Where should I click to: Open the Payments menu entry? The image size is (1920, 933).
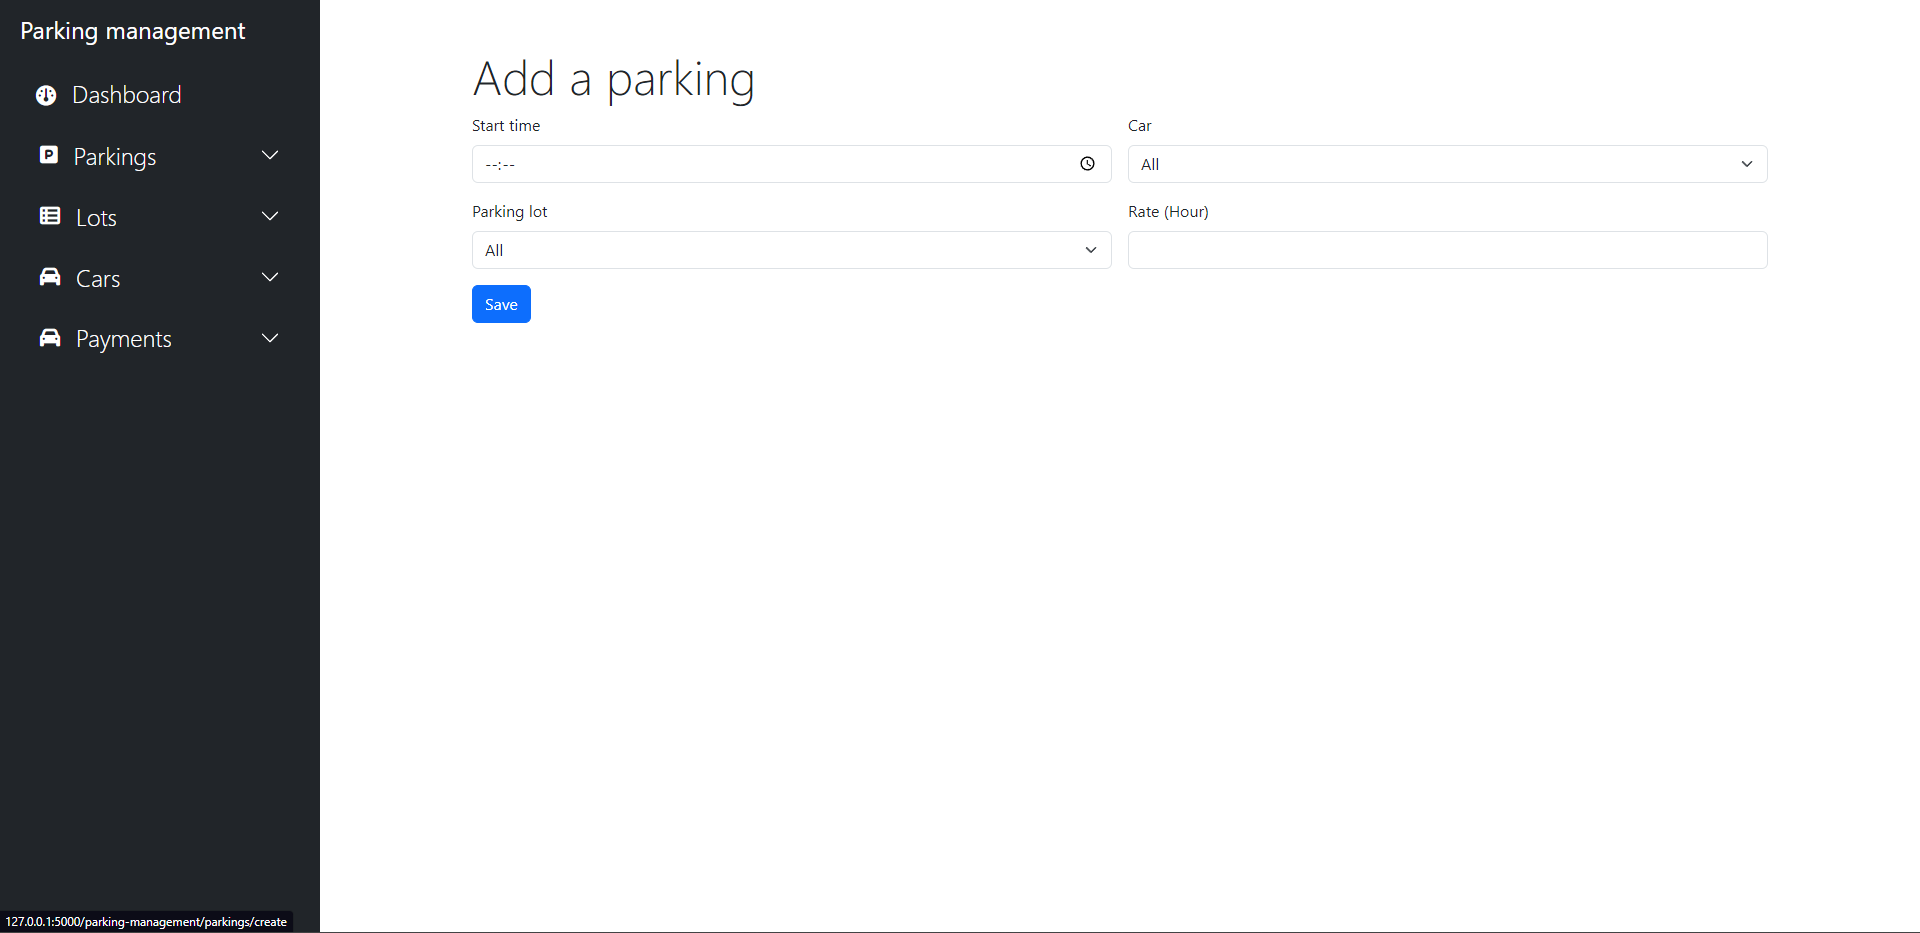(x=124, y=338)
